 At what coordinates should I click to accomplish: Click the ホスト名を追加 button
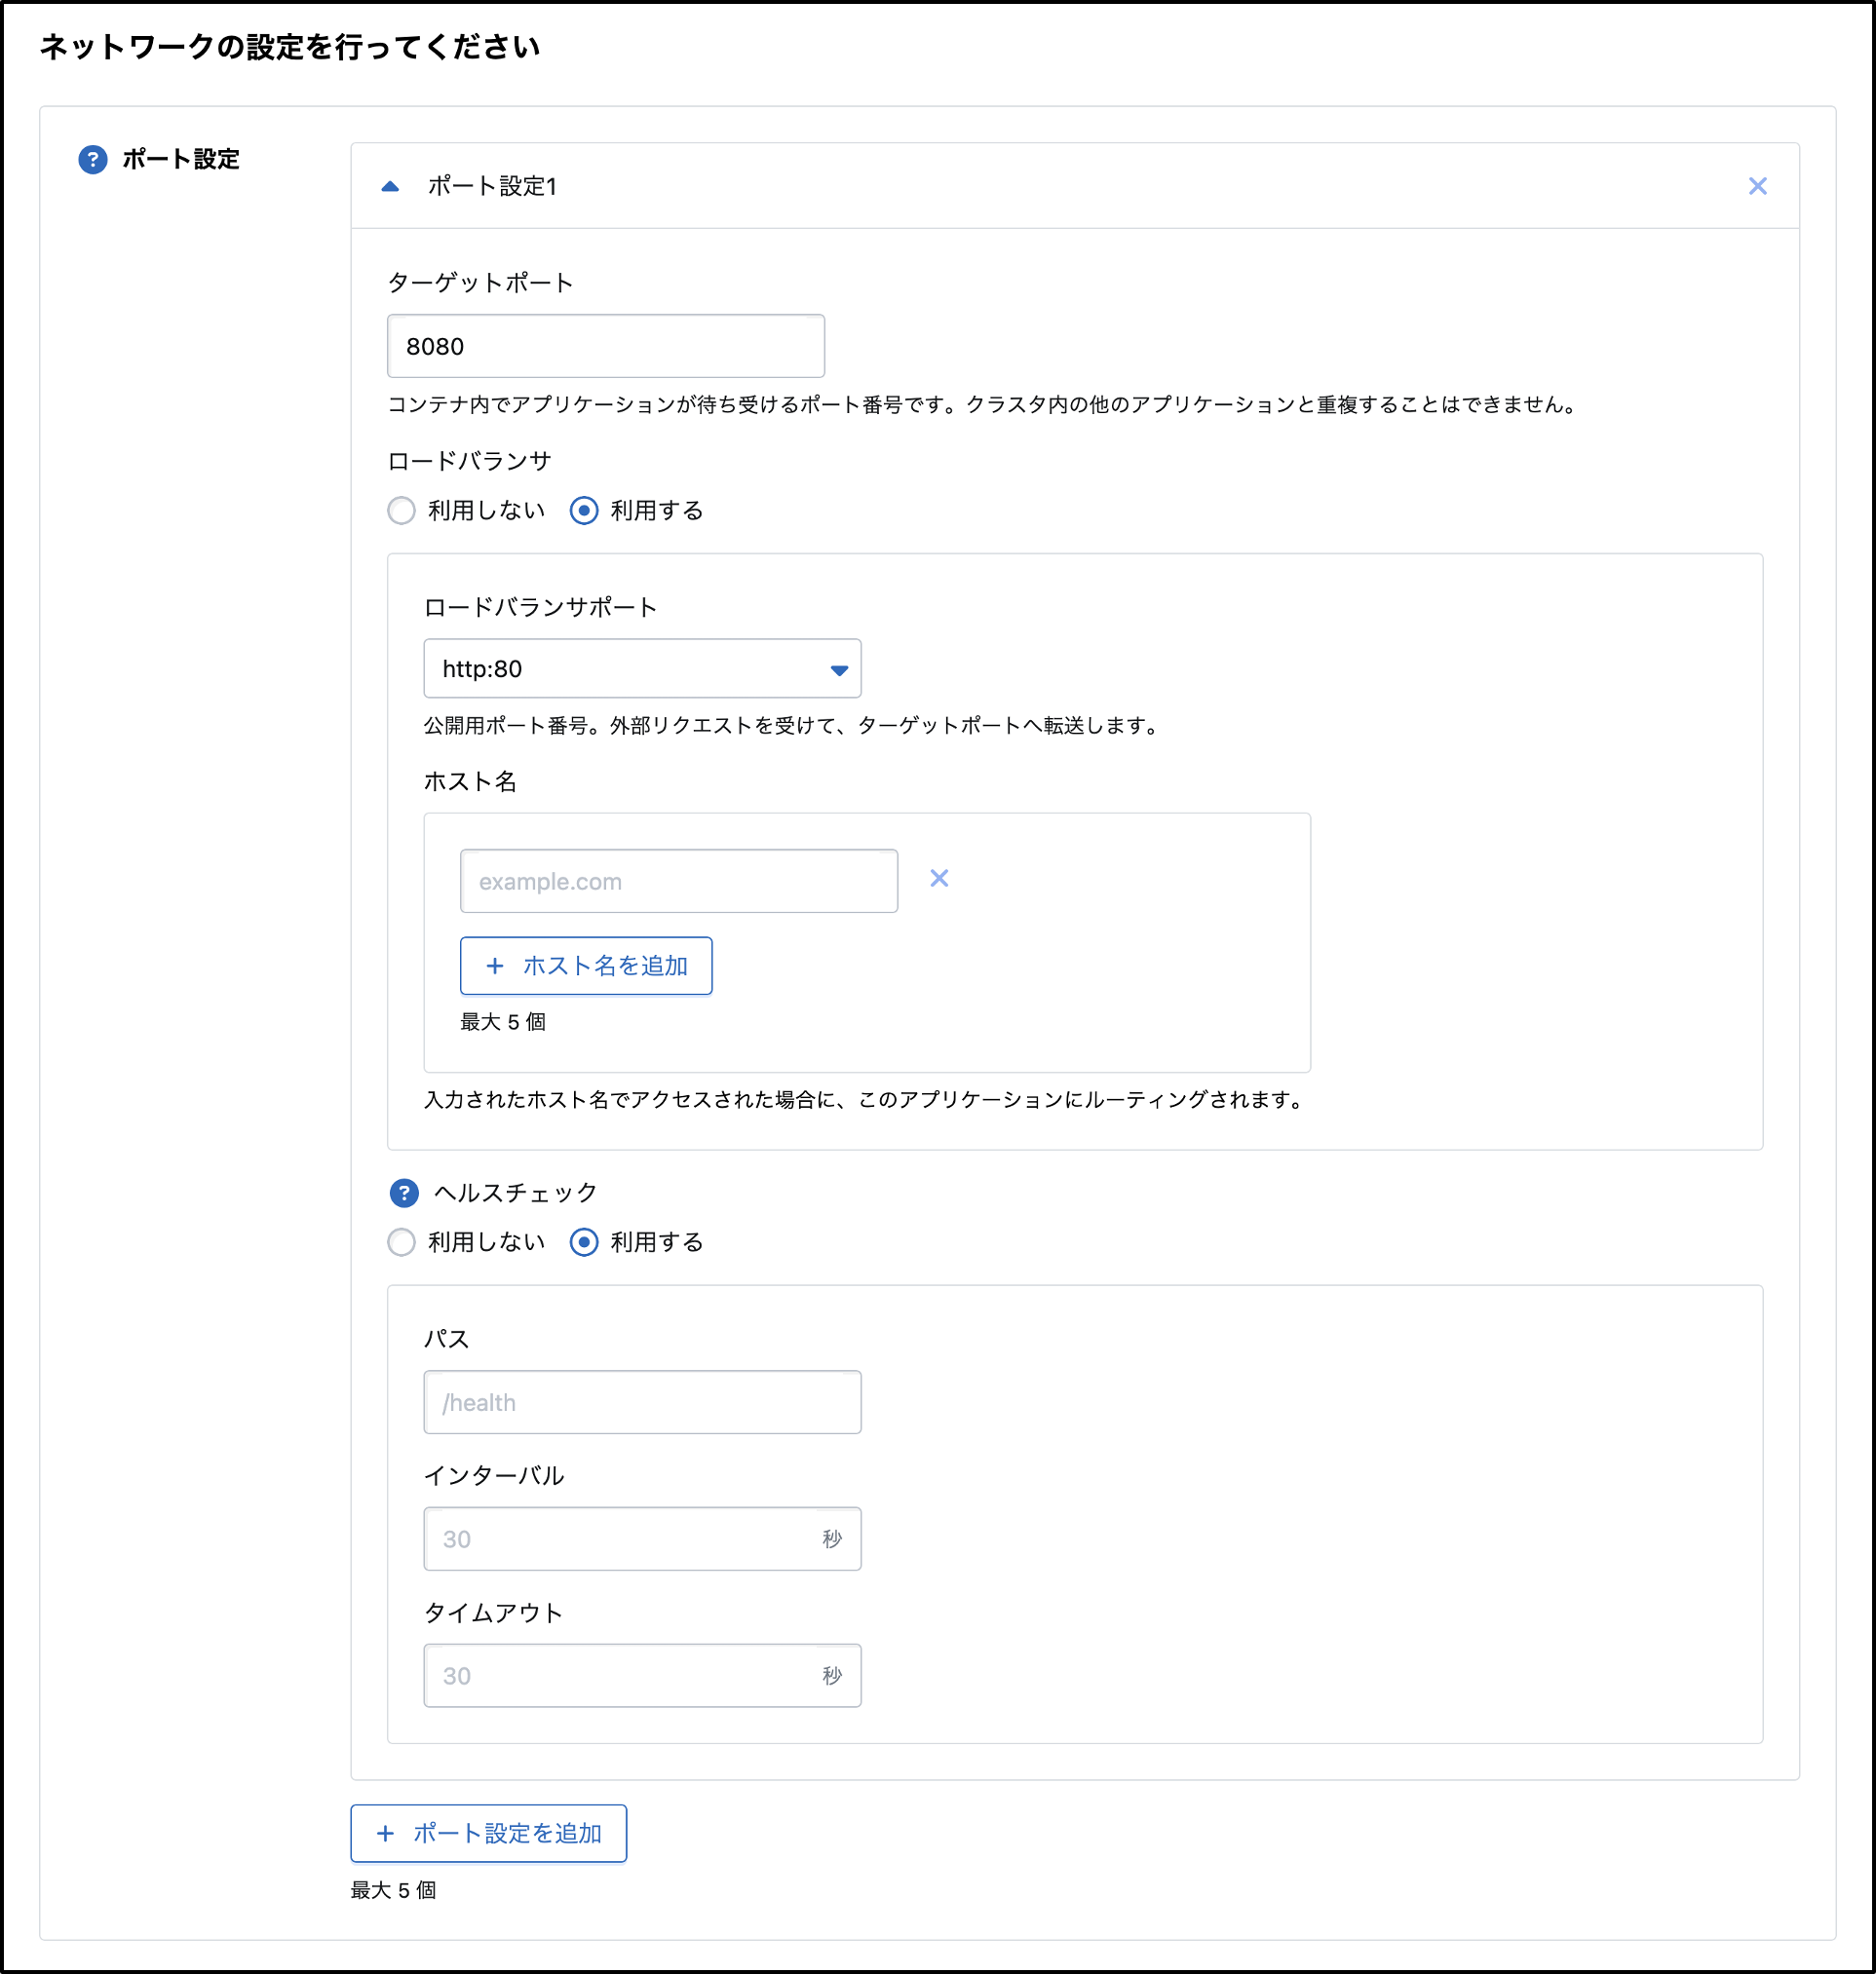click(x=586, y=966)
